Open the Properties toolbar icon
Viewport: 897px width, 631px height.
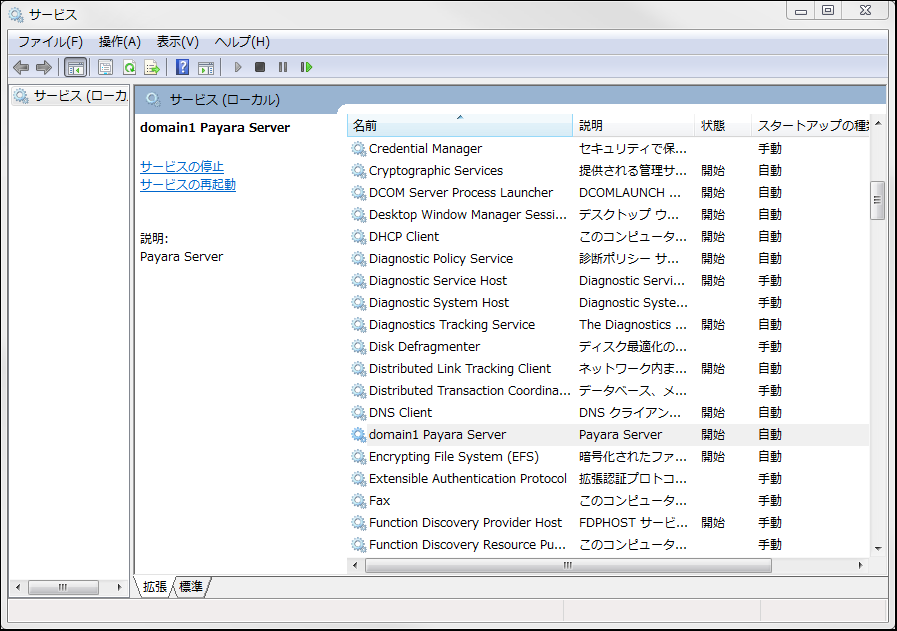[105, 67]
